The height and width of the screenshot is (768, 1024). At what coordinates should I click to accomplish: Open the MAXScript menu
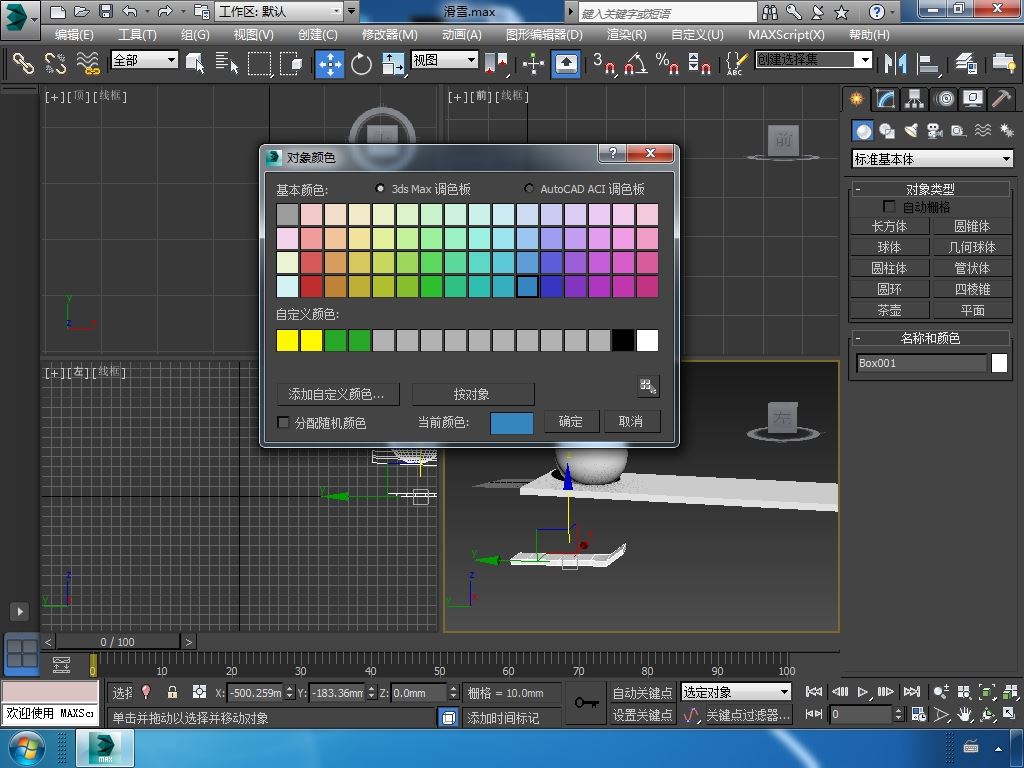pos(786,35)
